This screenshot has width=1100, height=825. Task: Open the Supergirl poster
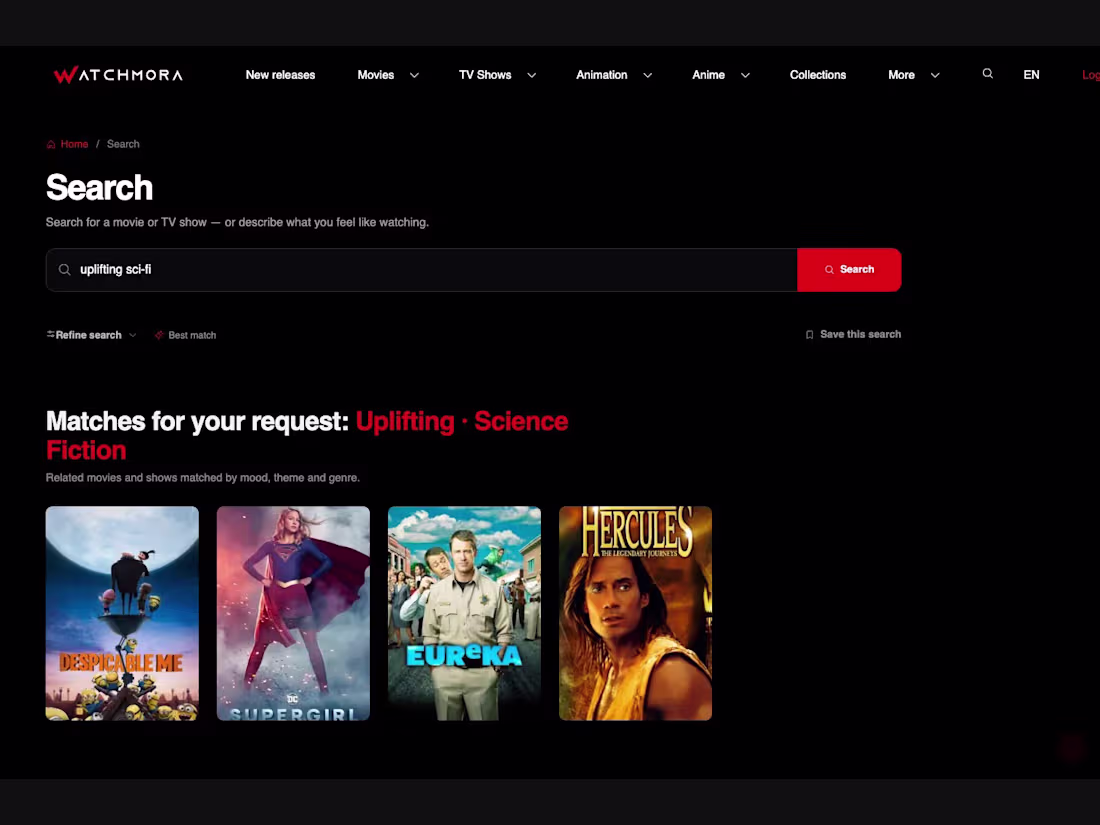(x=293, y=613)
